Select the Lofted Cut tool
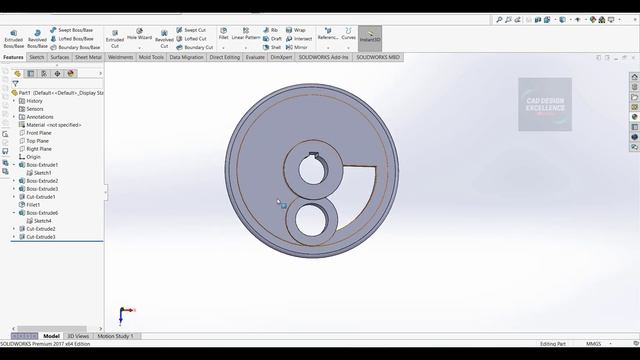Screen dimensions: 640x360 [x=191, y=39]
